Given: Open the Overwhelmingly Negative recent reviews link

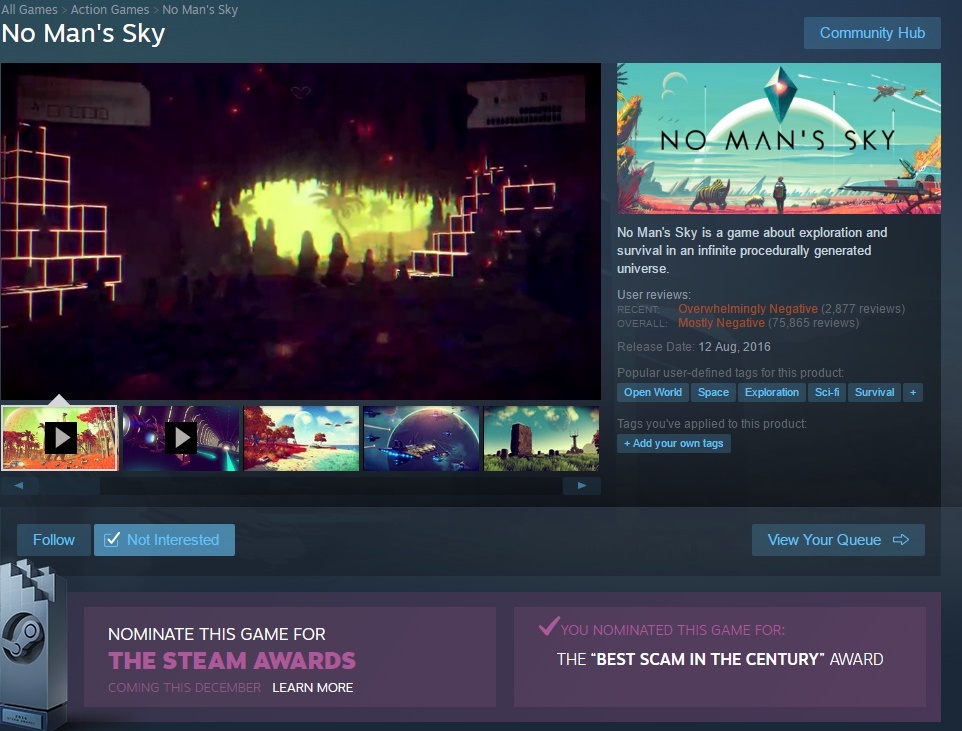Looking at the screenshot, I should tap(747, 309).
